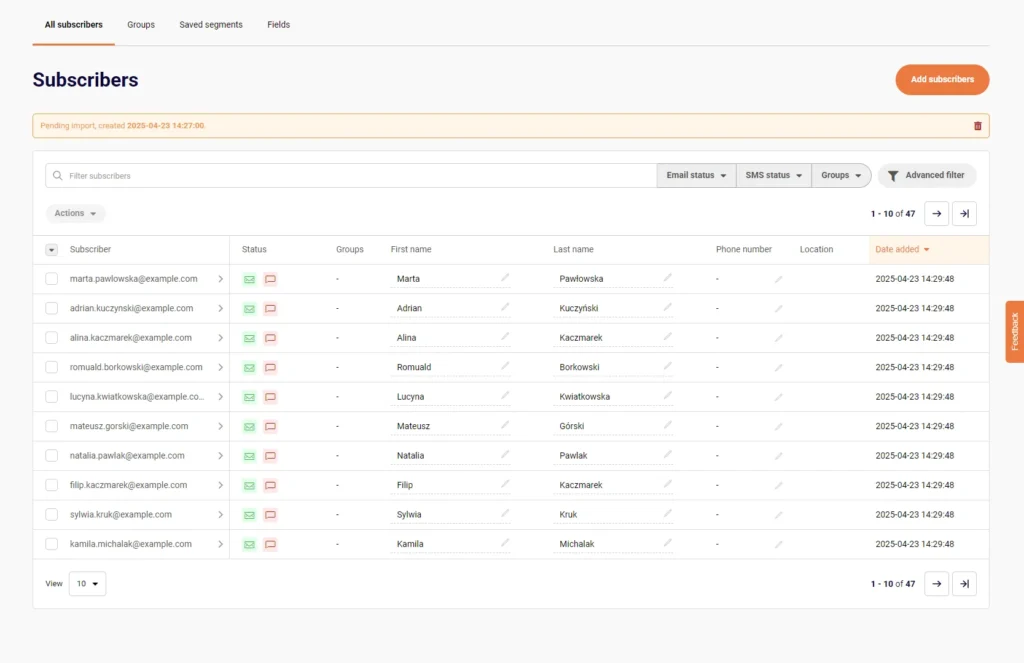Click the SMS status icon for lucyna.kwiatkowska
This screenshot has height=663, width=1024.
click(270, 397)
